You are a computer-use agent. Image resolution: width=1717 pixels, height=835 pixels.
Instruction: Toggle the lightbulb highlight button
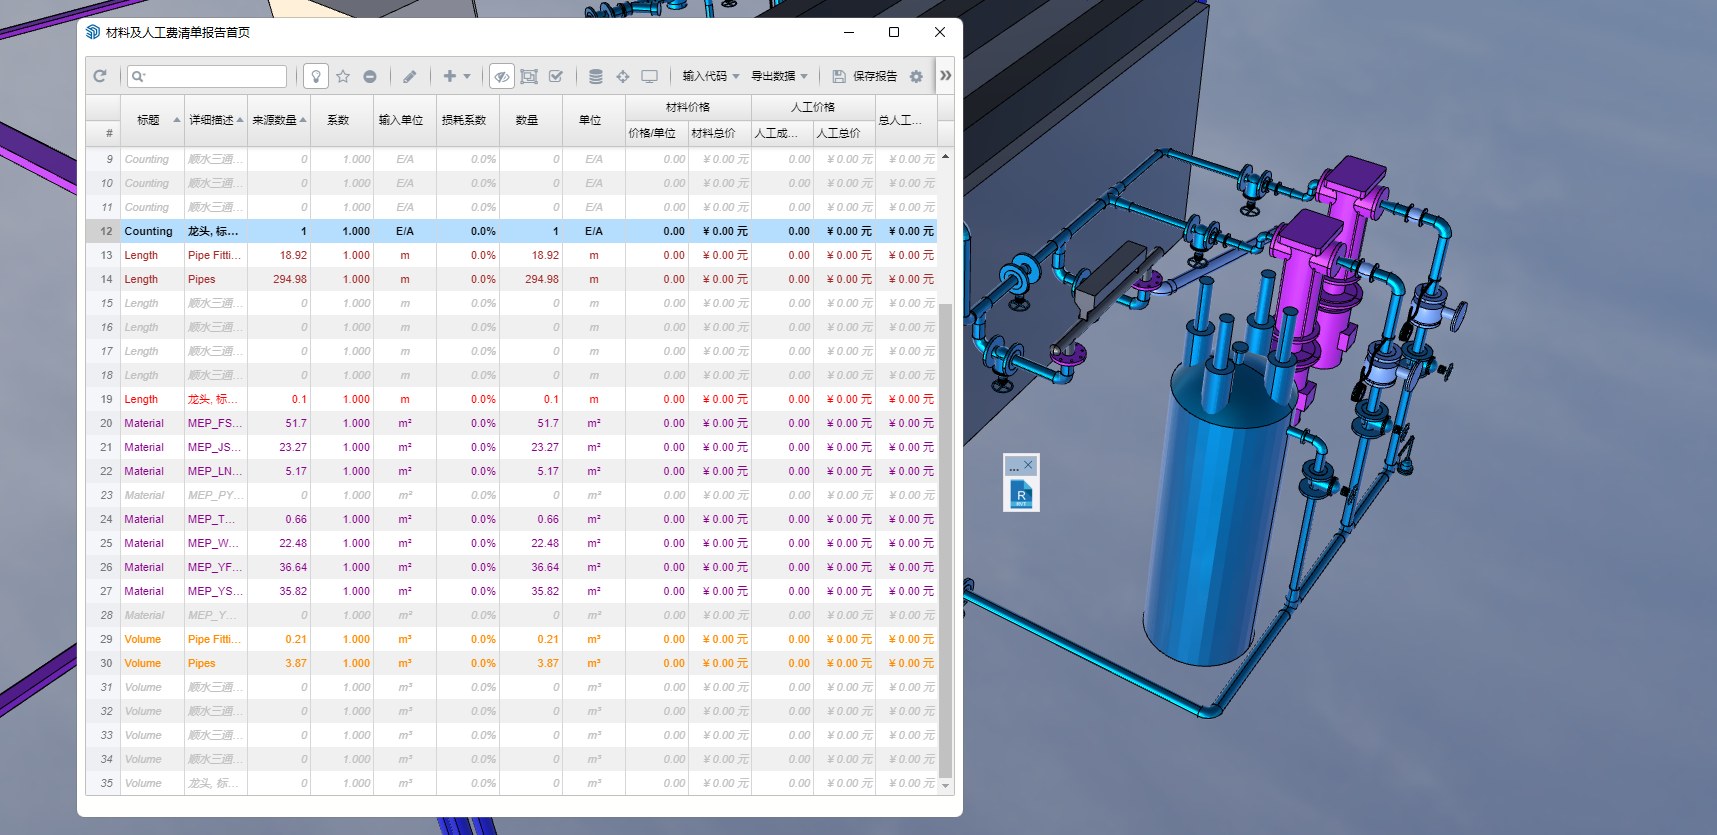(316, 76)
